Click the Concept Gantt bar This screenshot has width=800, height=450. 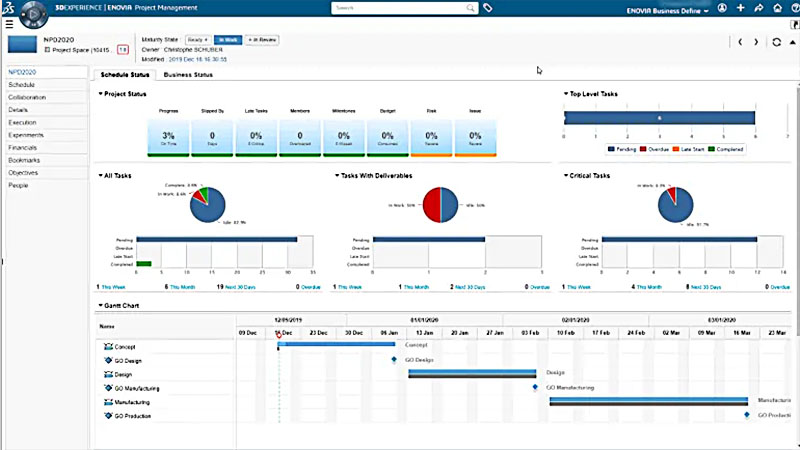(x=336, y=344)
